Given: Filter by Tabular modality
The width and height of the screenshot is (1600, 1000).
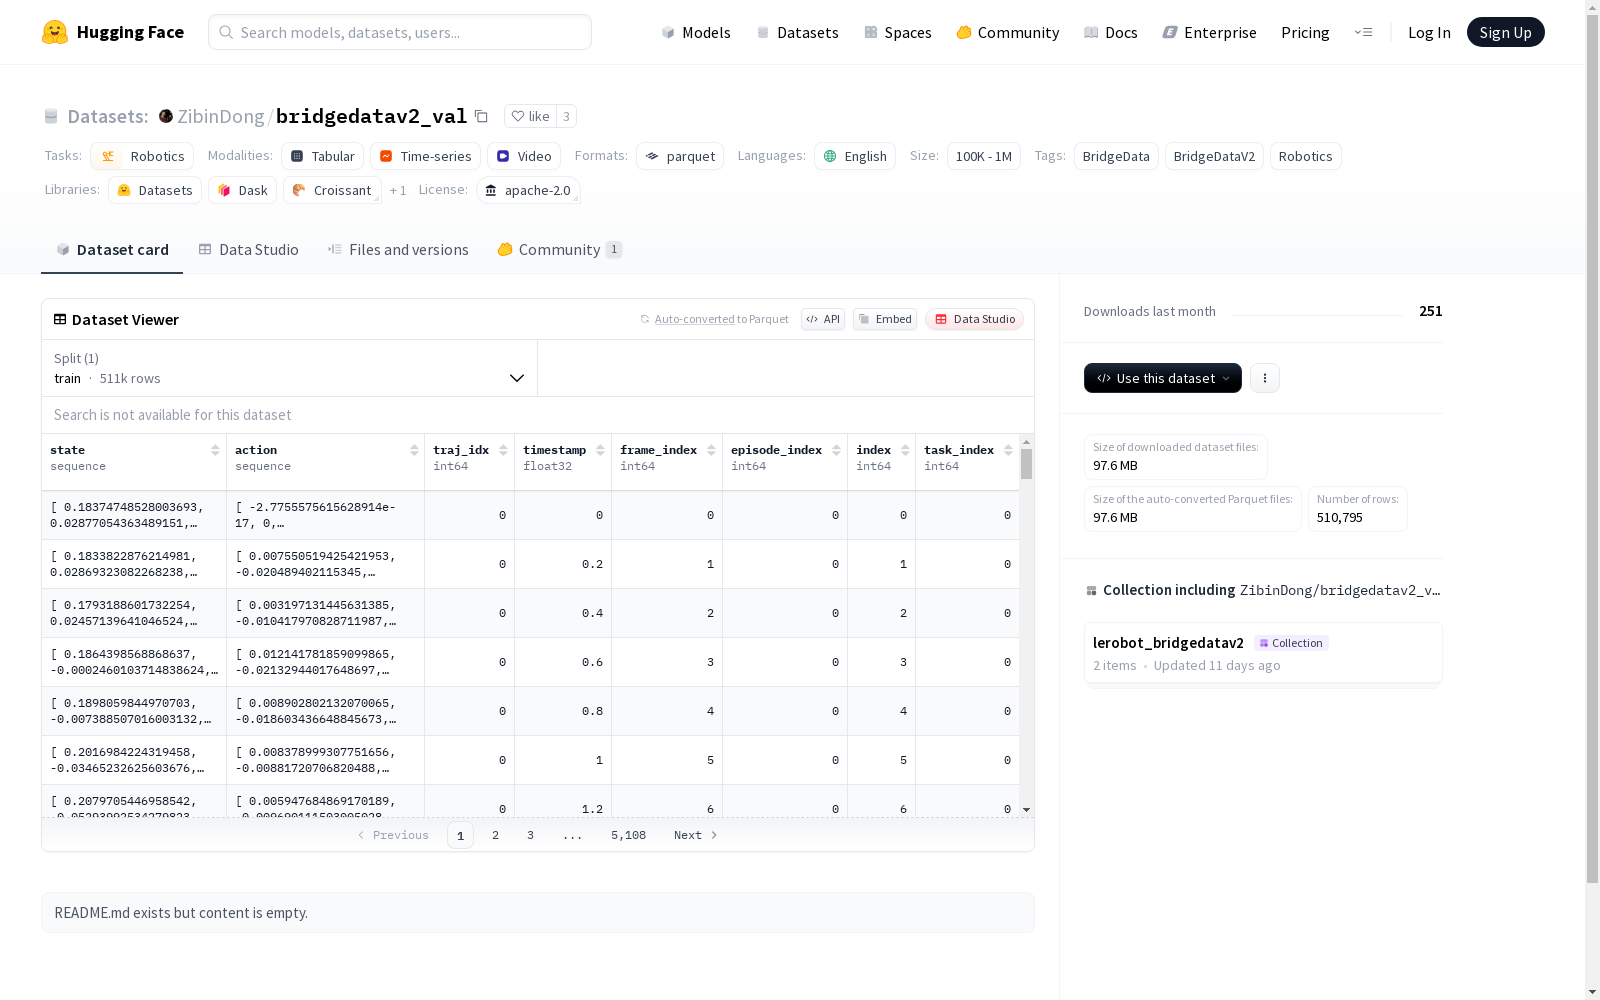Looking at the screenshot, I should [x=322, y=156].
